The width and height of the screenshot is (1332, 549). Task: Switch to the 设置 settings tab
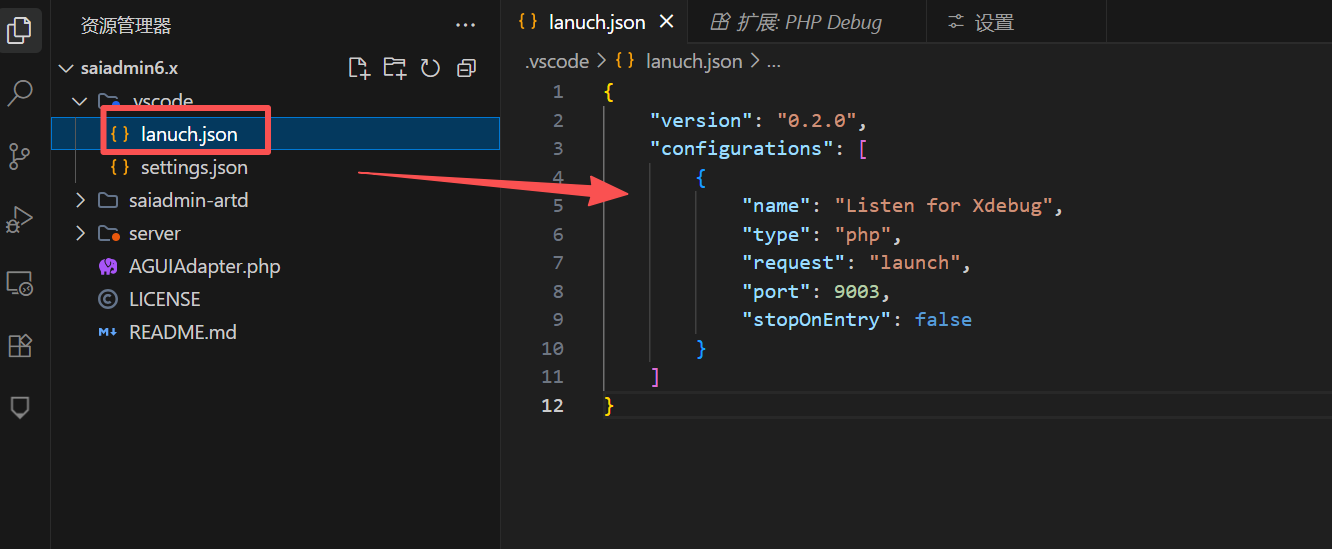coord(982,22)
